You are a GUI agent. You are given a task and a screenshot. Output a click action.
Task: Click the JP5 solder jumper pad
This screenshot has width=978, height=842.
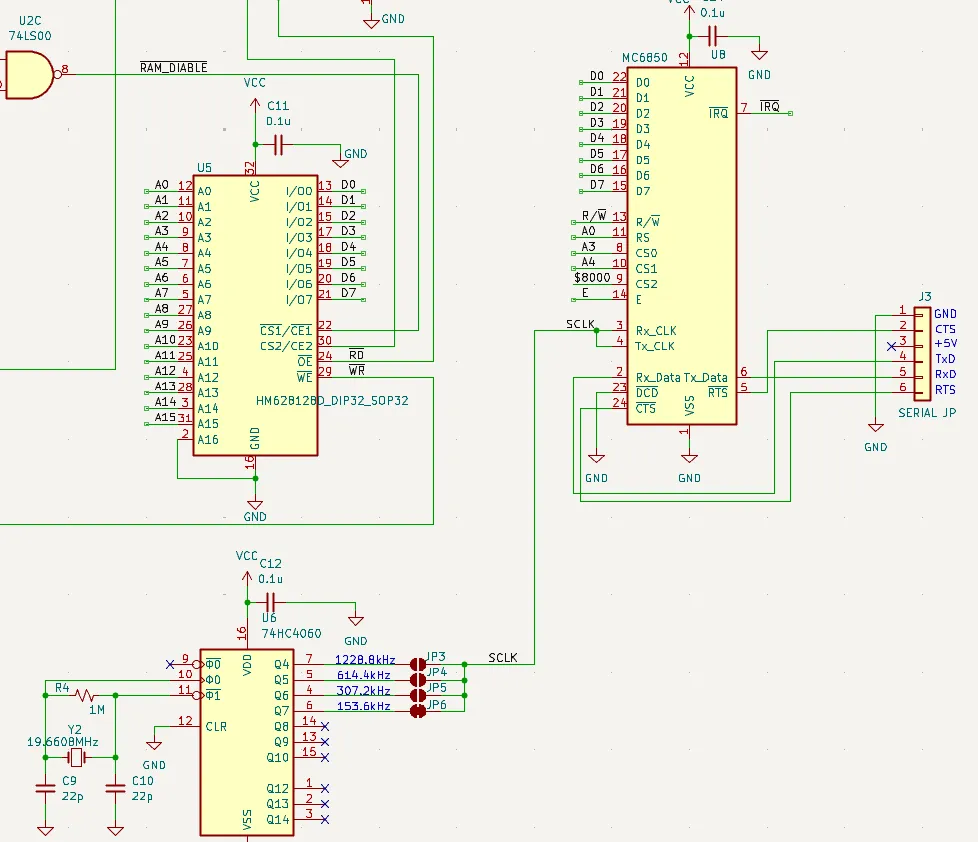(x=418, y=695)
